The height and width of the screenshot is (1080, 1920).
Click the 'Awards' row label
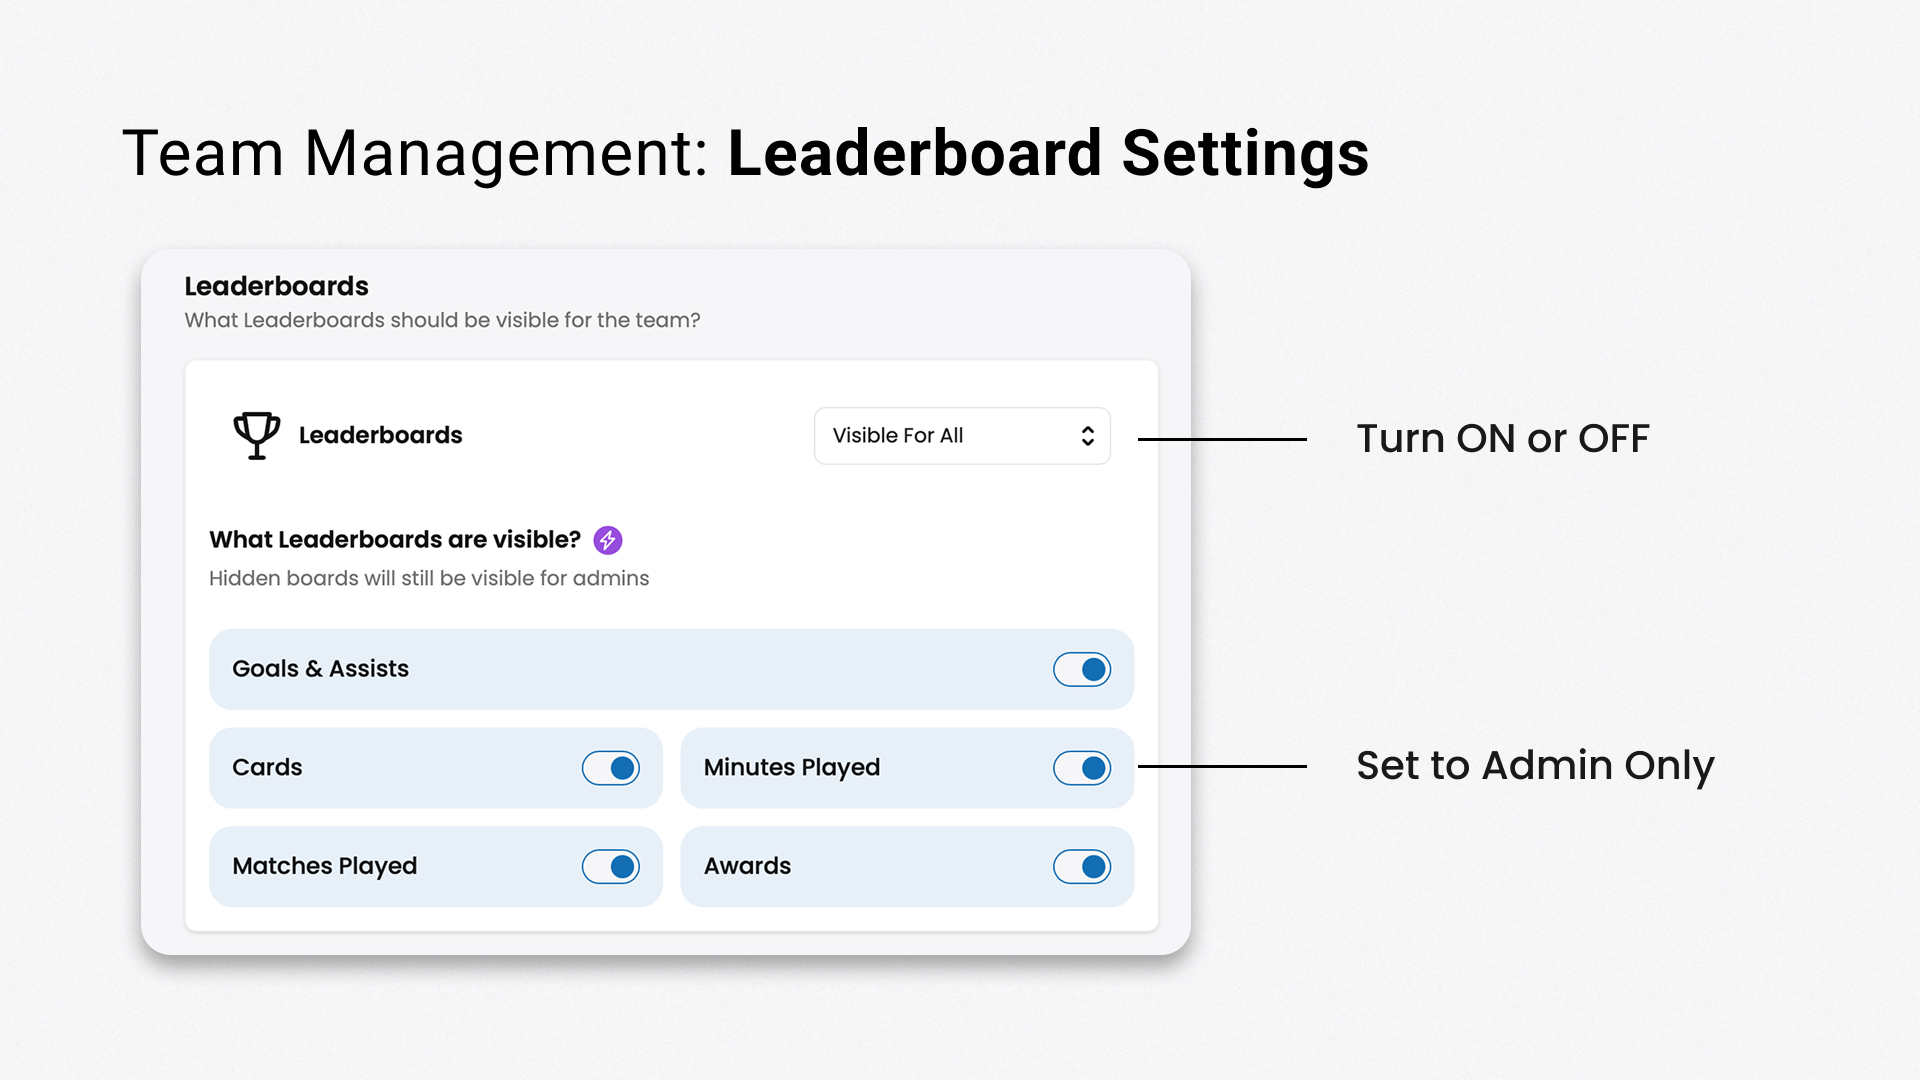(747, 867)
